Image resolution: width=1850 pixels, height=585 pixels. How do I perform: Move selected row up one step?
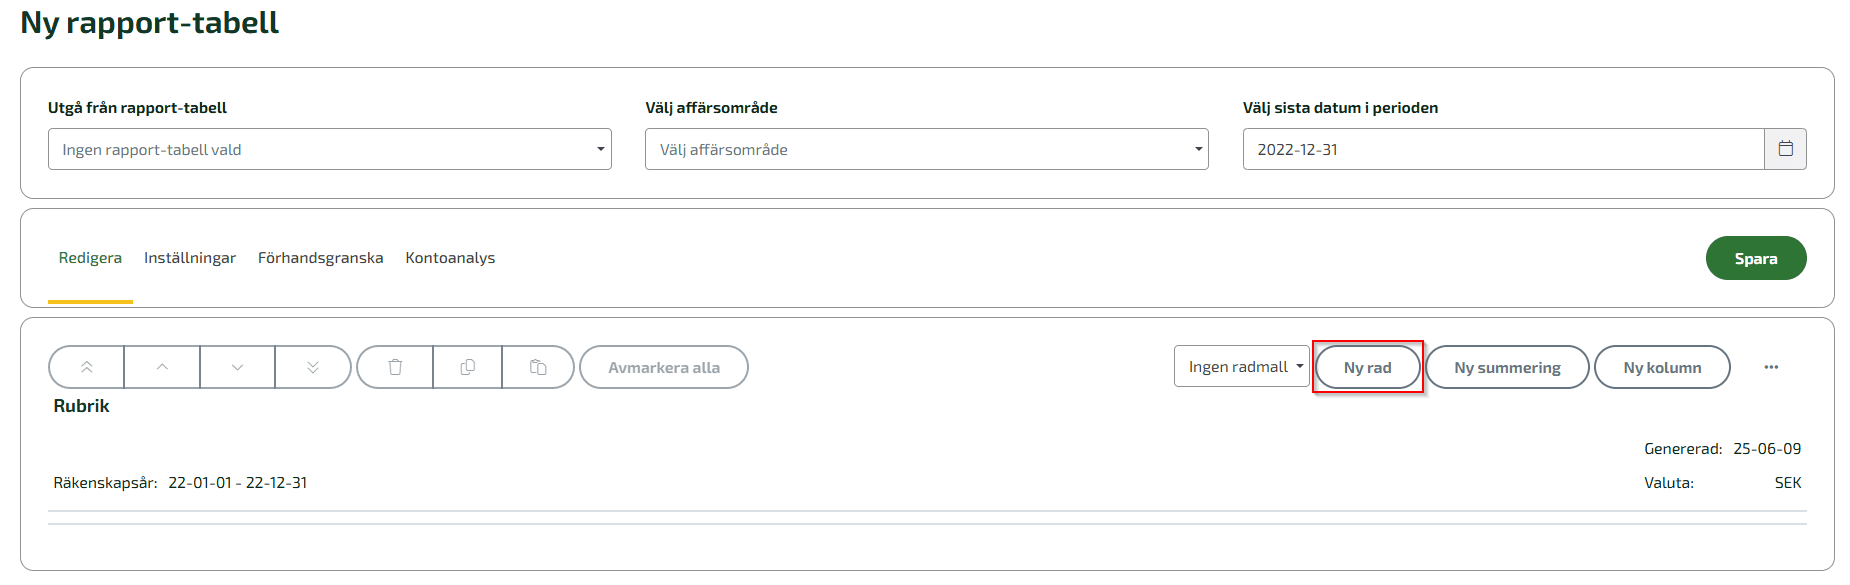(162, 367)
